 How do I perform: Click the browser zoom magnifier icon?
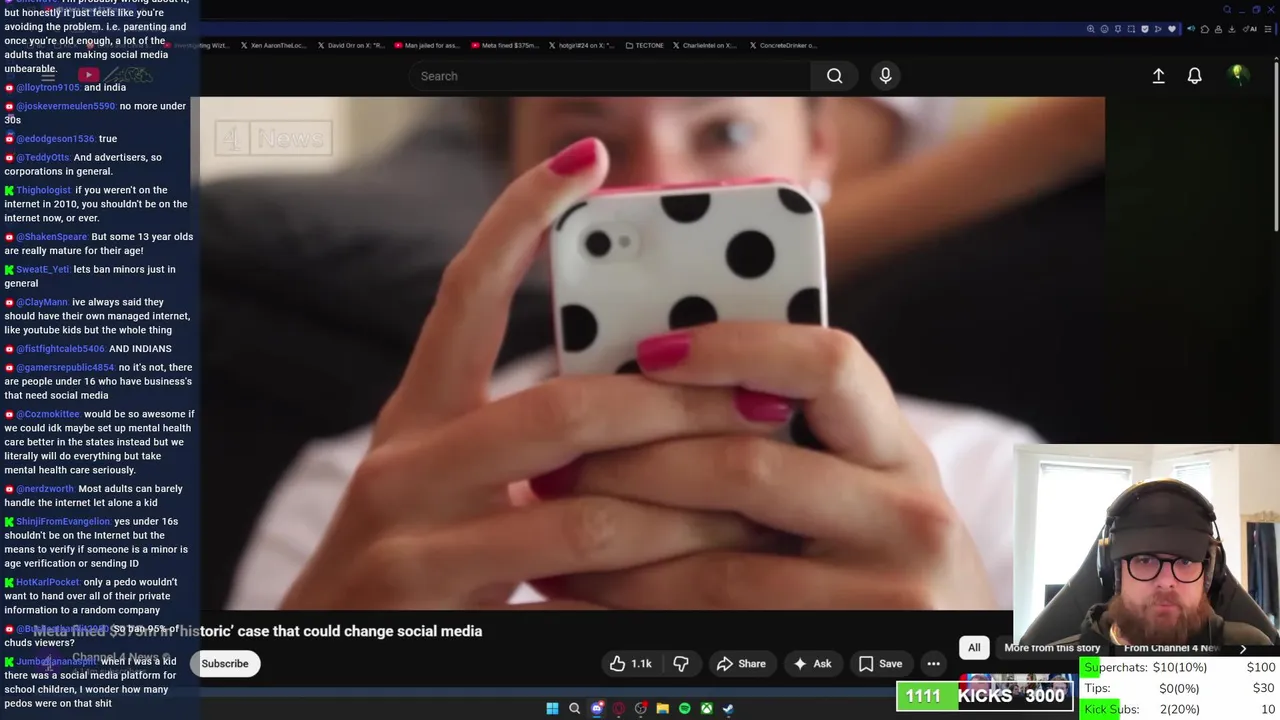pyautogui.click(x=1091, y=29)
